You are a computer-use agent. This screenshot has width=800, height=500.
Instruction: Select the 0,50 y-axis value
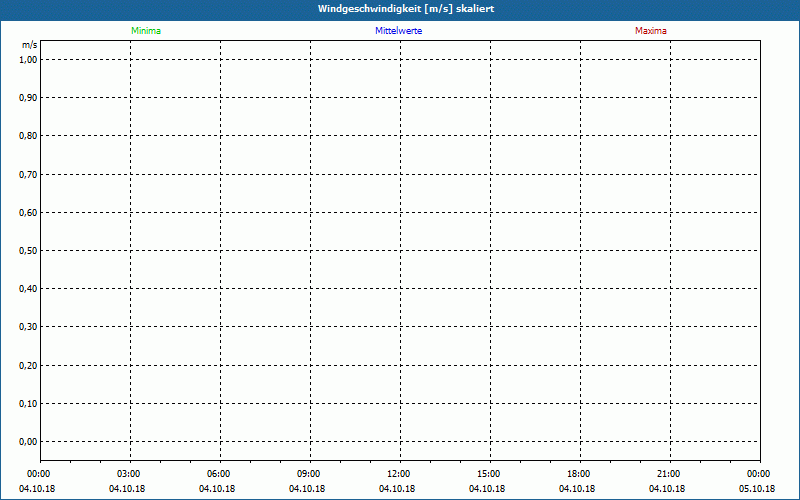[28, 250]
